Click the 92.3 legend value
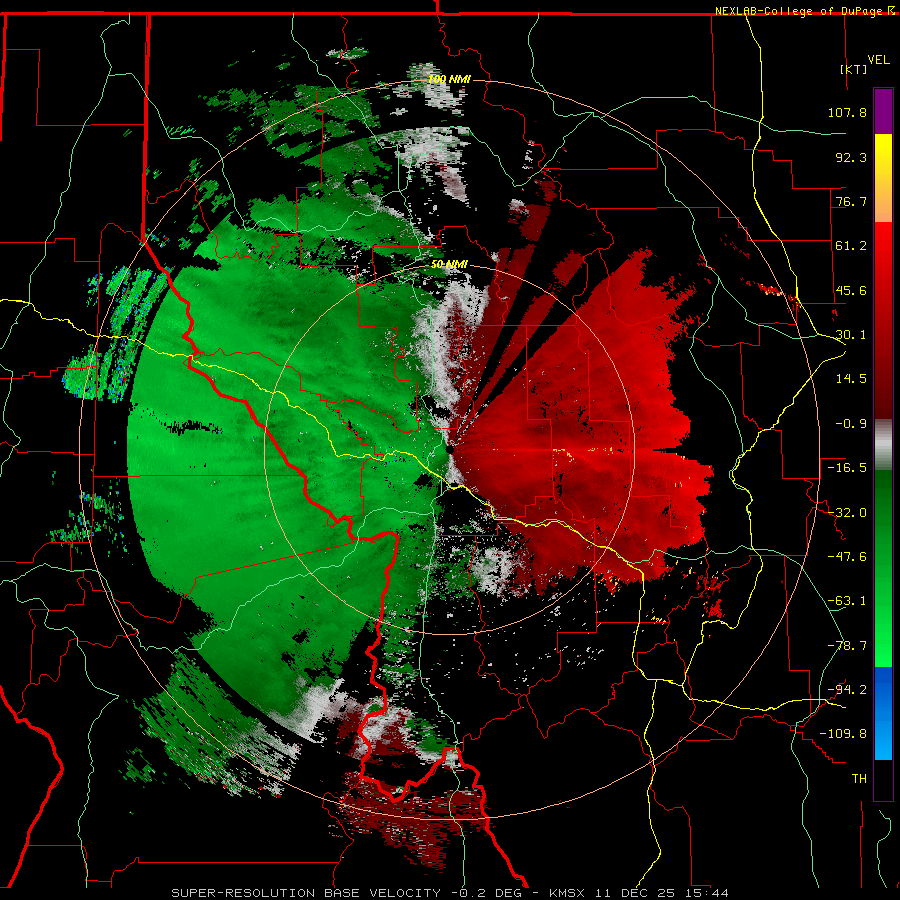This screenshot has width=900, height=900. [851, 157]
